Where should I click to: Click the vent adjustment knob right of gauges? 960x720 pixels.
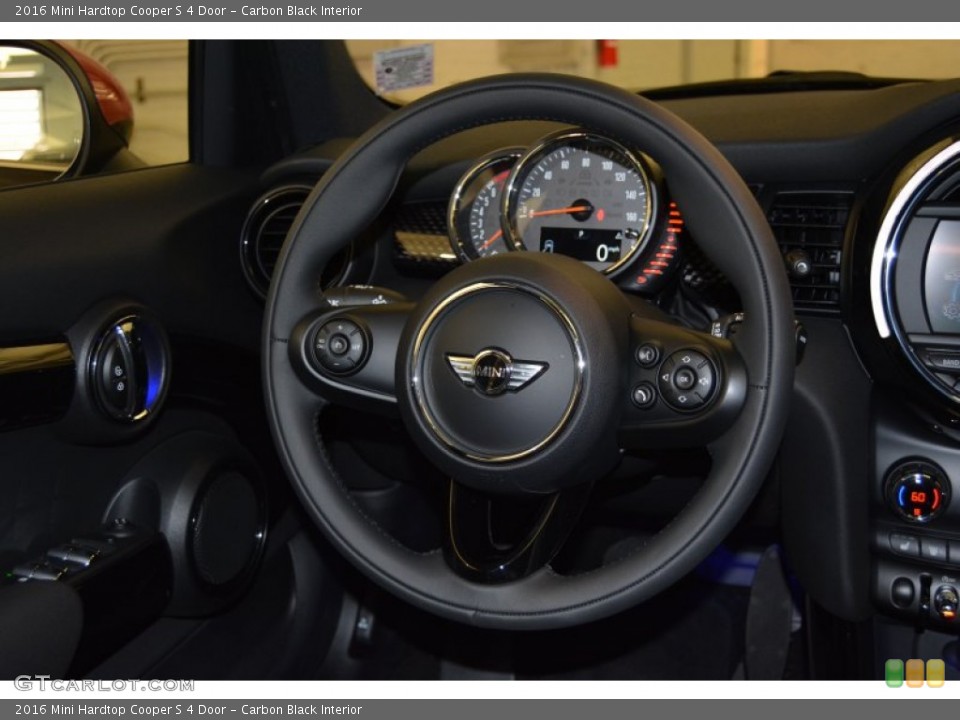[x=798, y=263]
